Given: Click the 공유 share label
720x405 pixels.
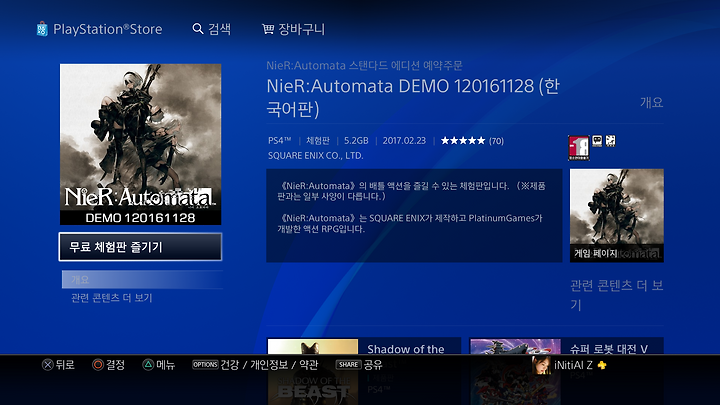Looking at the screenshot, I should click(x=373, y=365).
